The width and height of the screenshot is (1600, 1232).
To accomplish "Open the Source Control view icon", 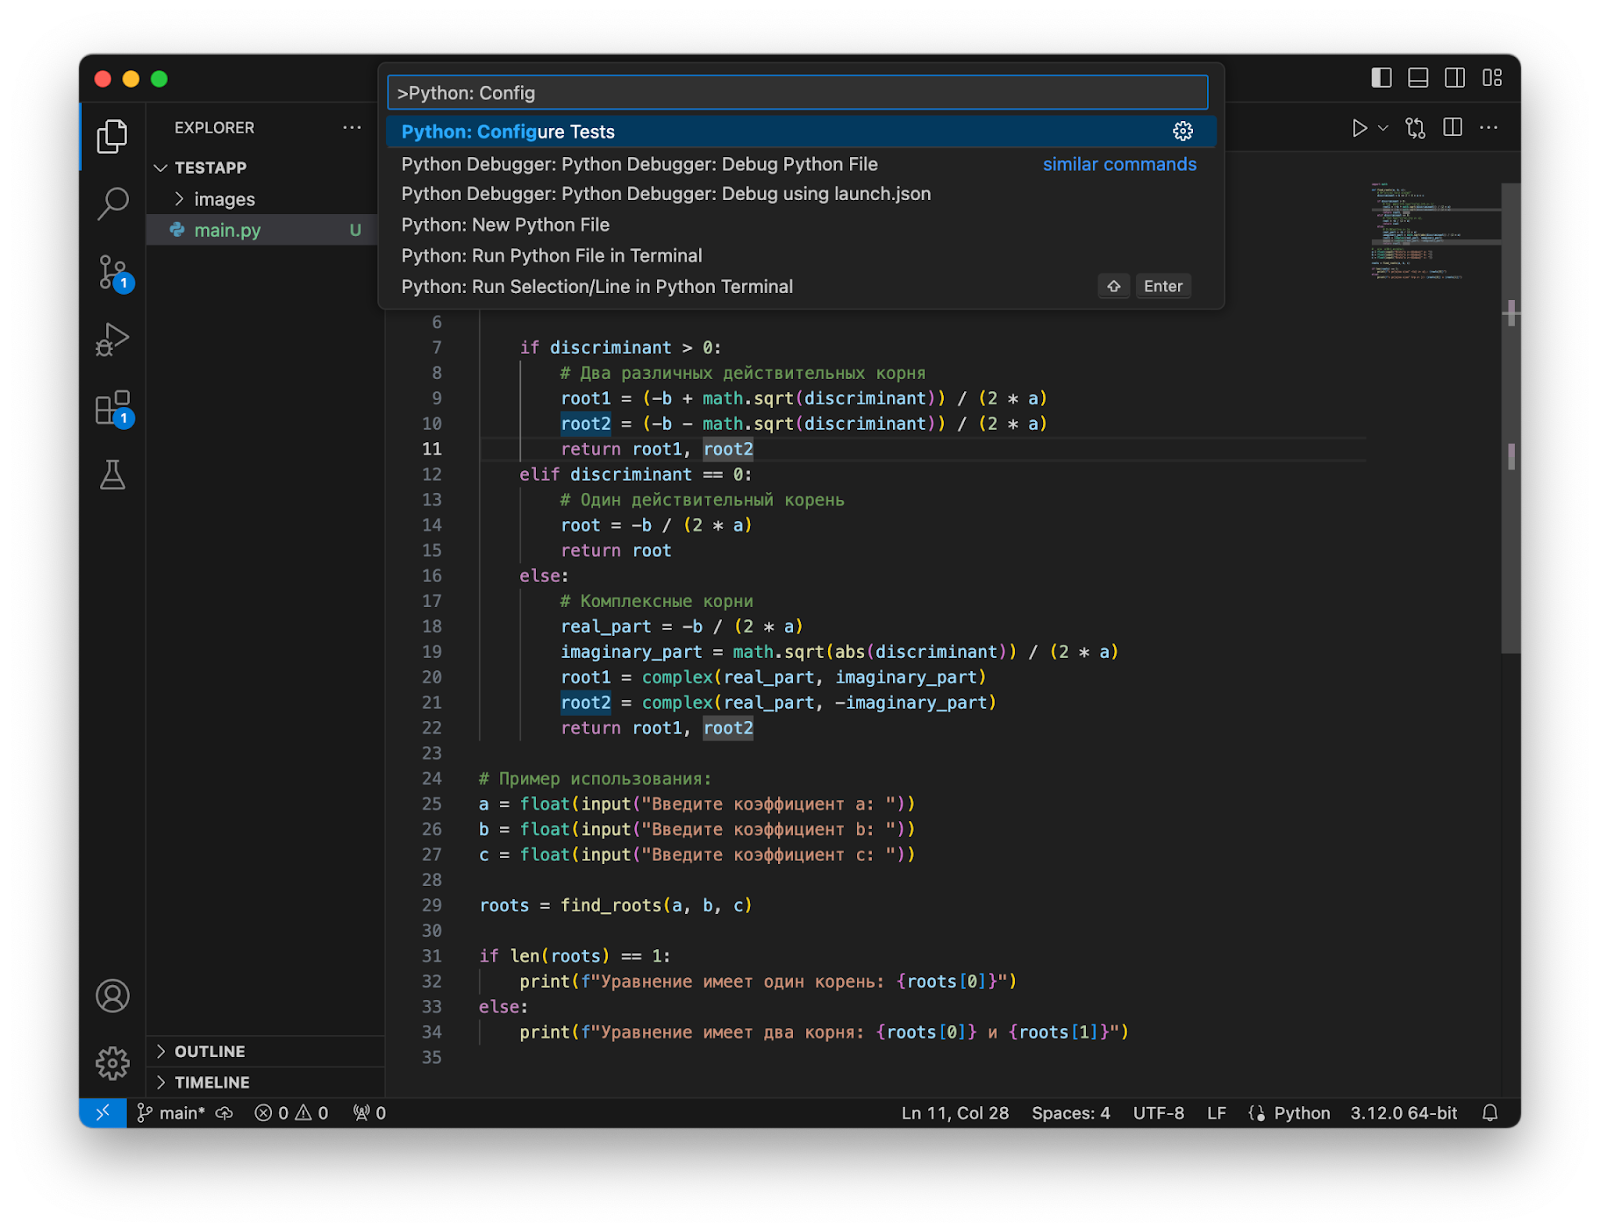I will coord(112,272).
